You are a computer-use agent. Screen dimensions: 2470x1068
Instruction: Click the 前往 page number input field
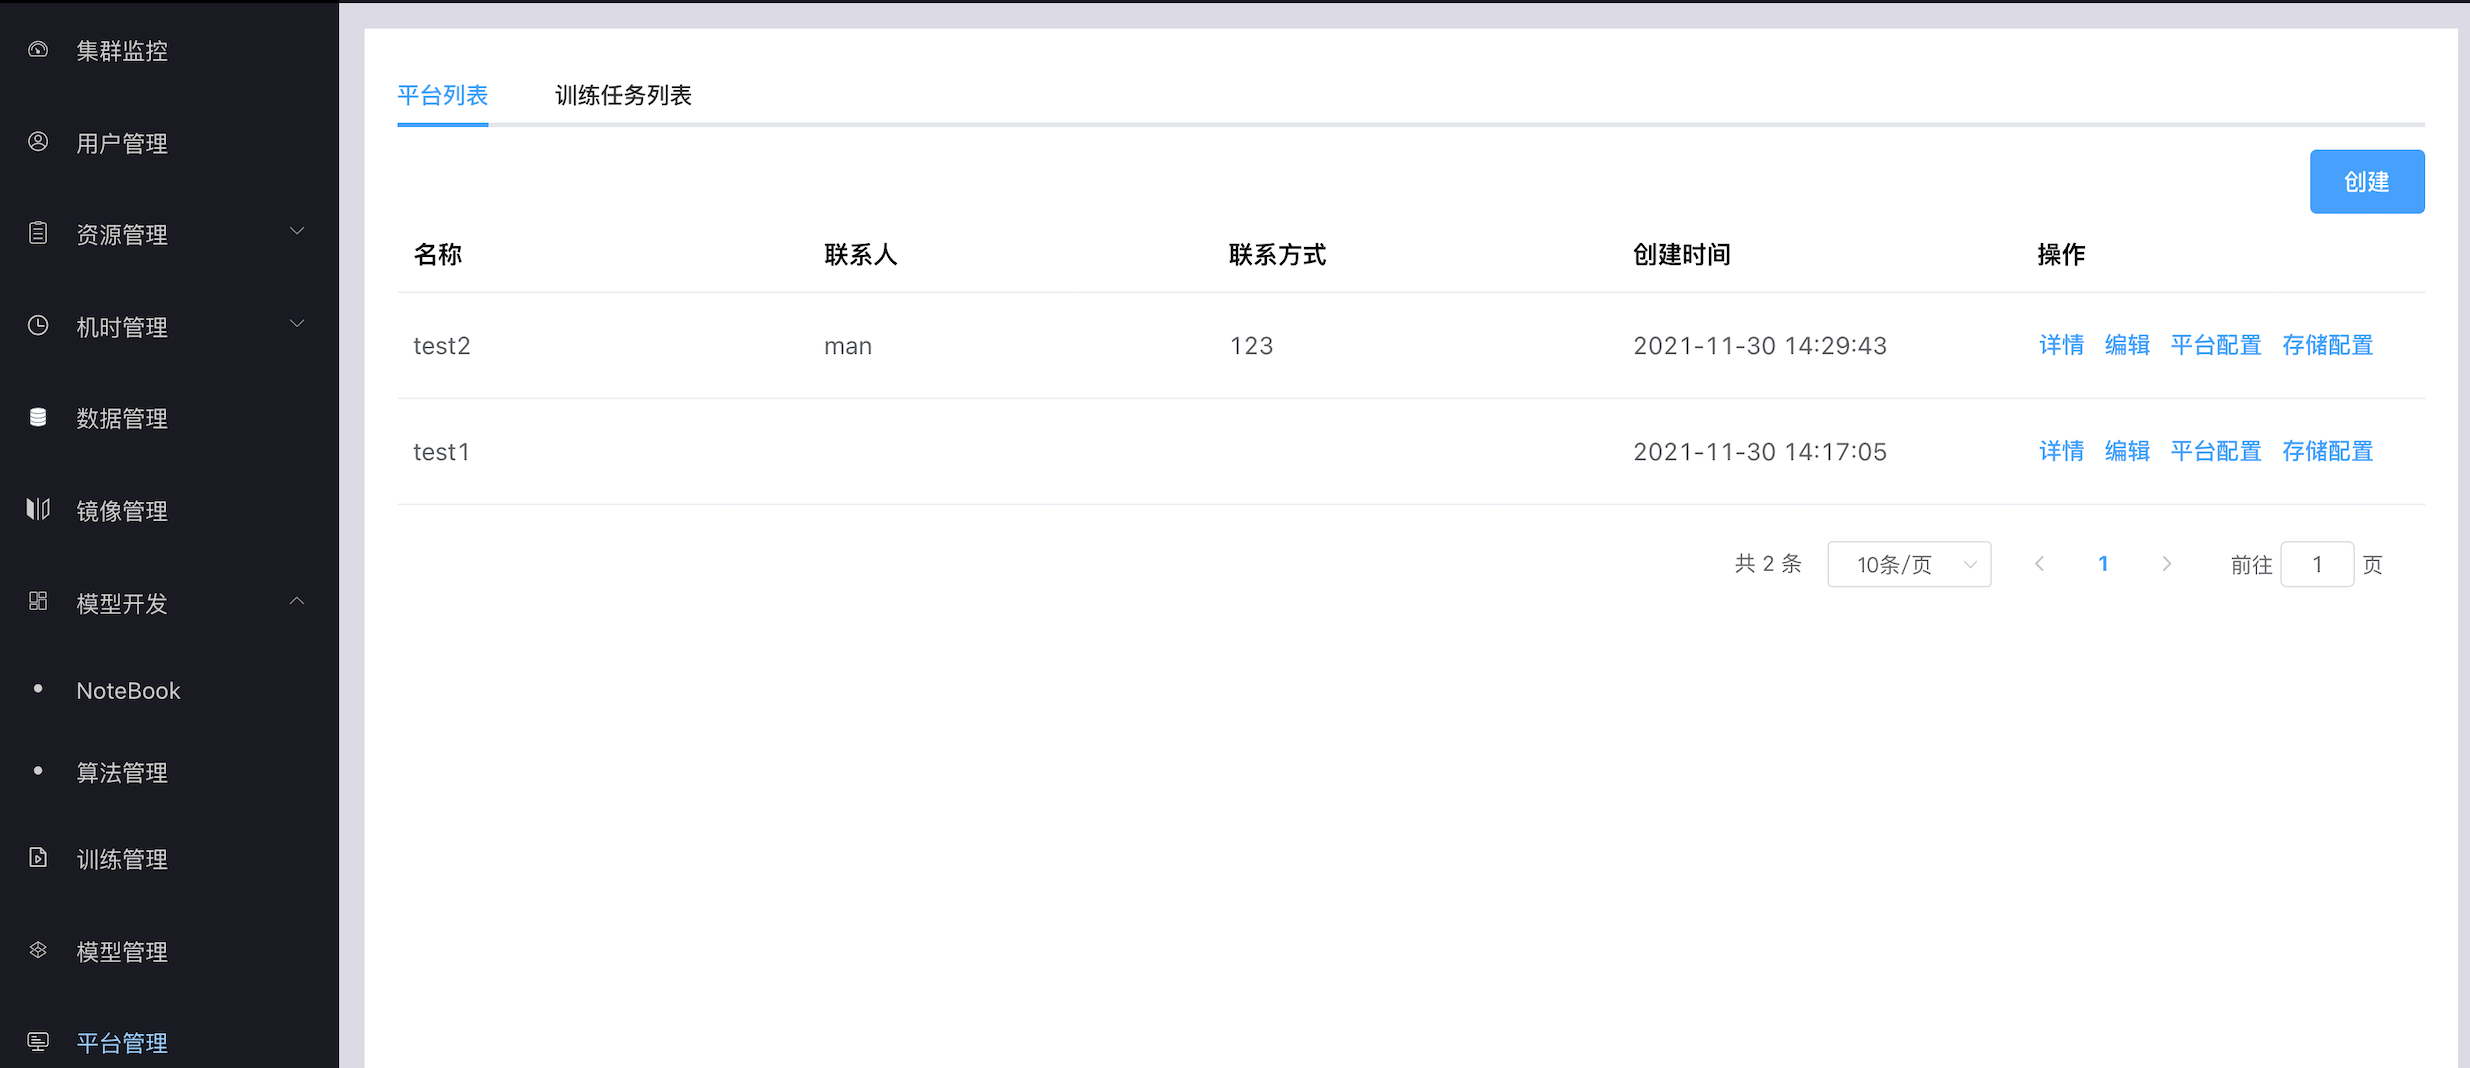click(x=2317, y=564)
